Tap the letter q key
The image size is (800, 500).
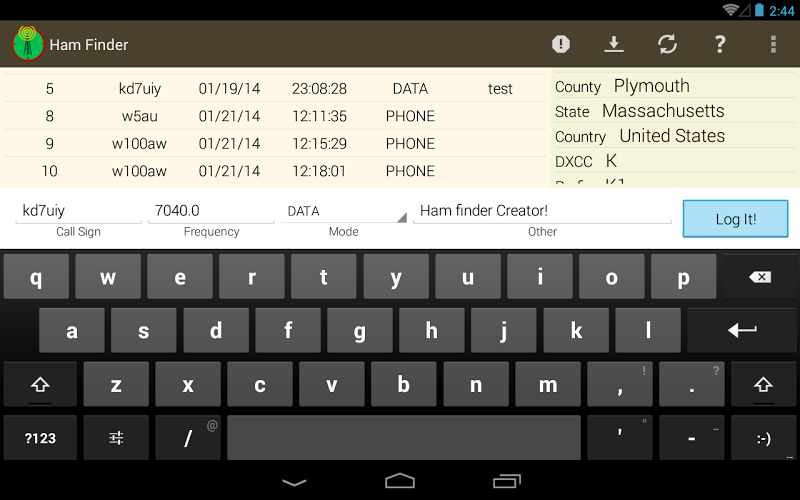click(x=36, y=277)
